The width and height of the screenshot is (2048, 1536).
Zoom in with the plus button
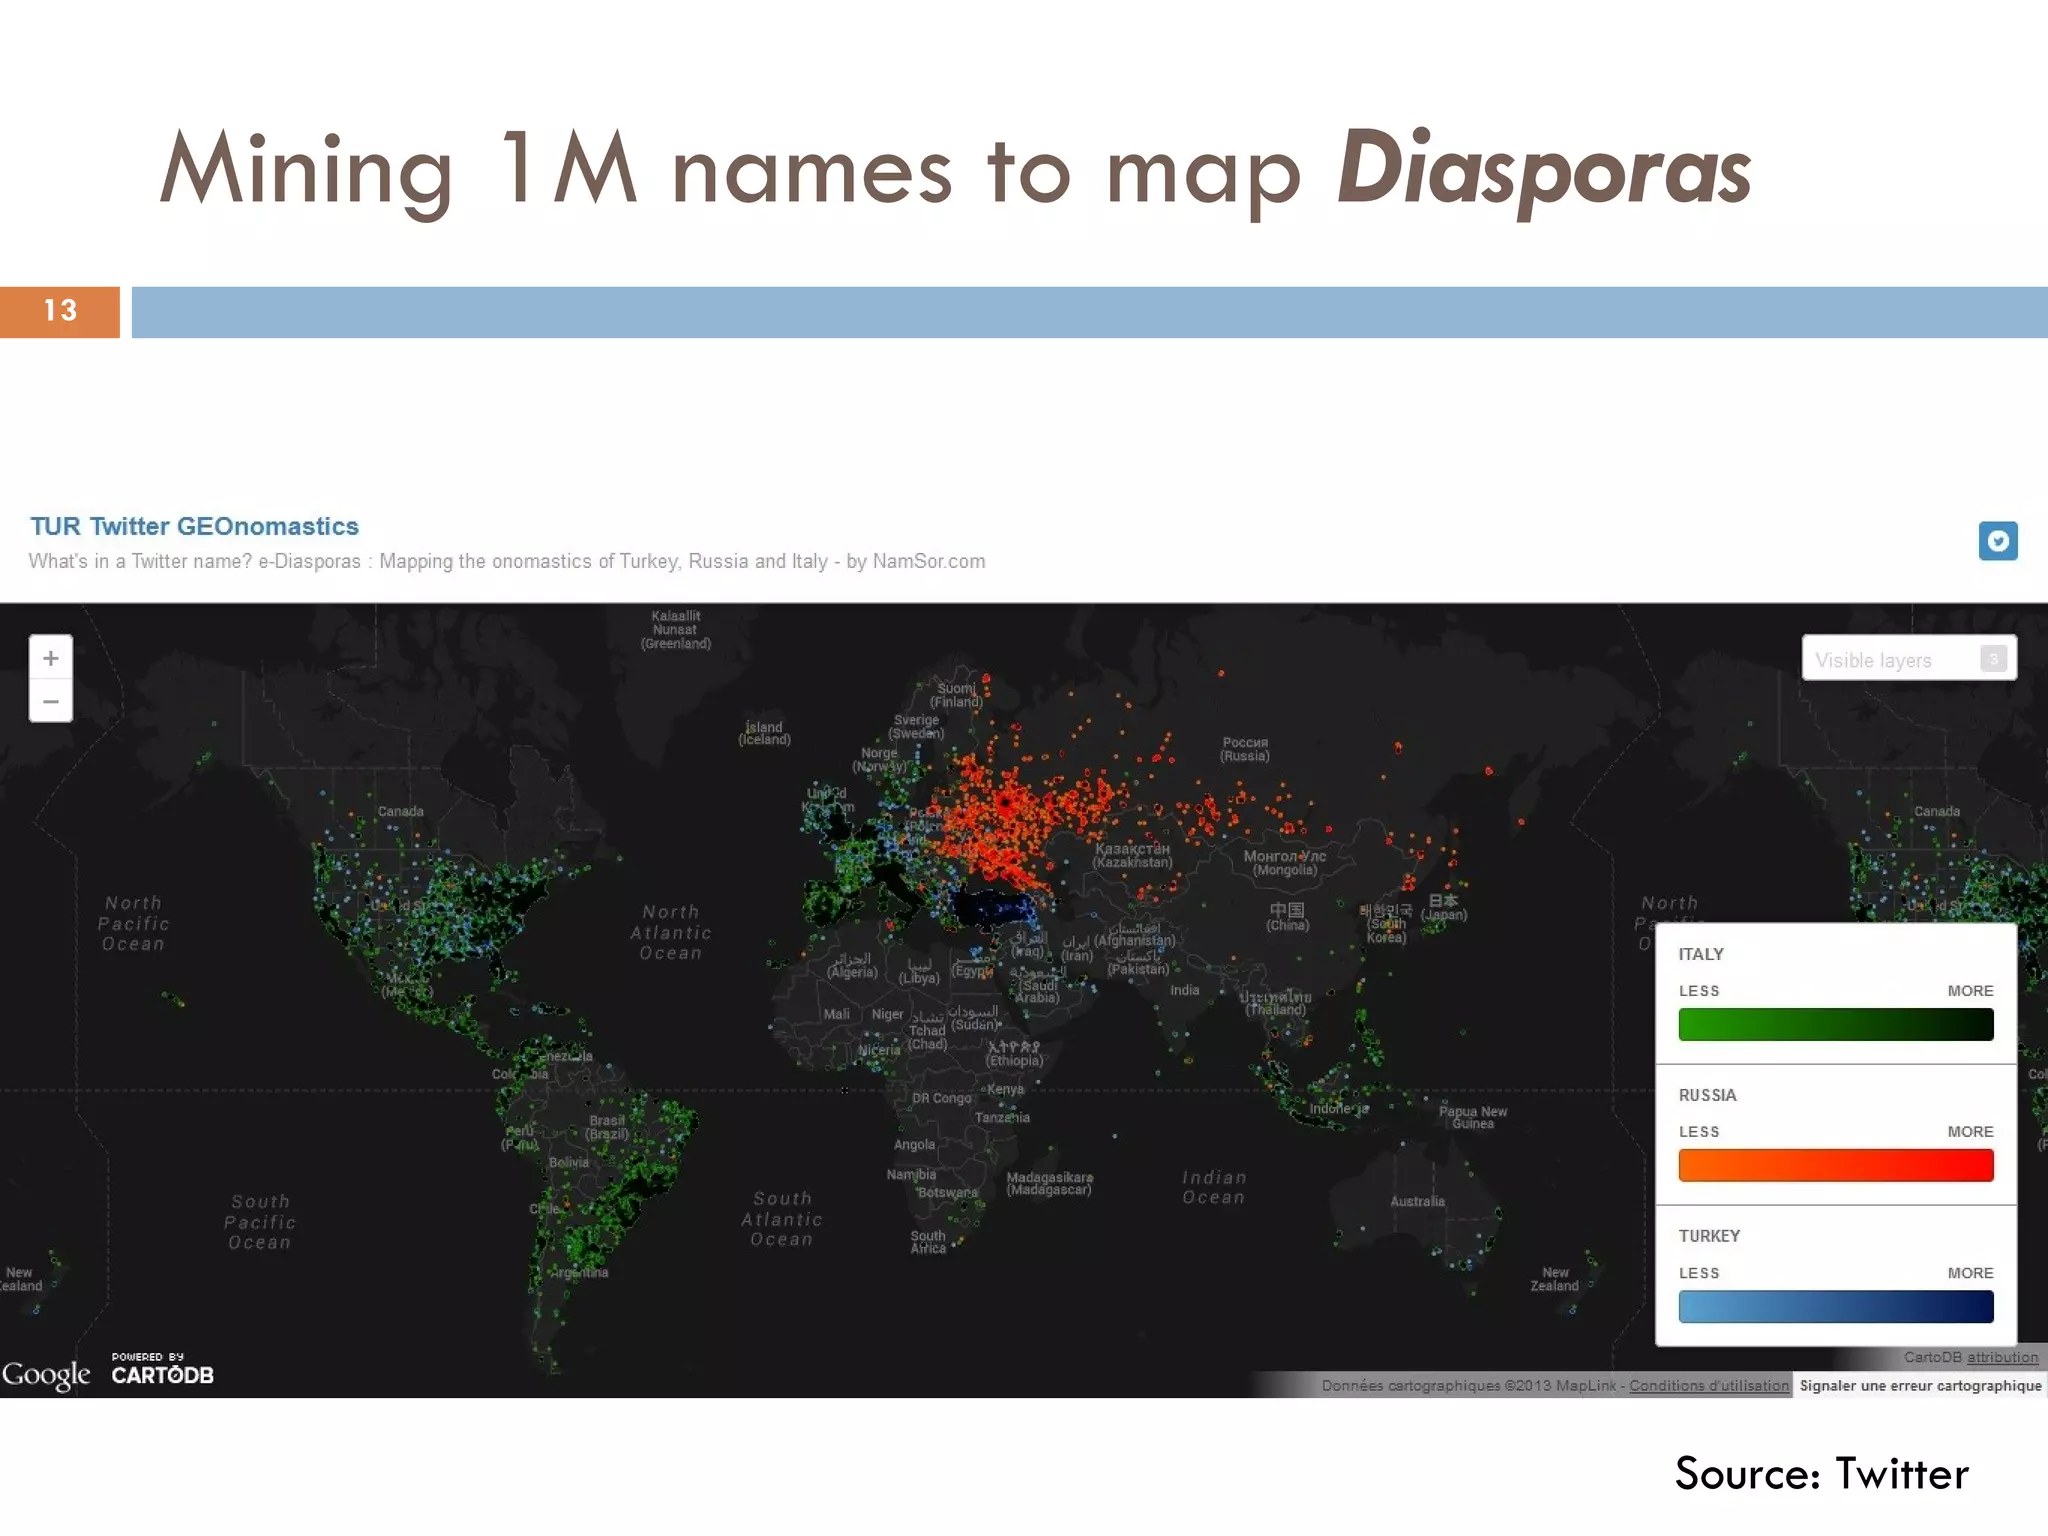click(51, 658)
